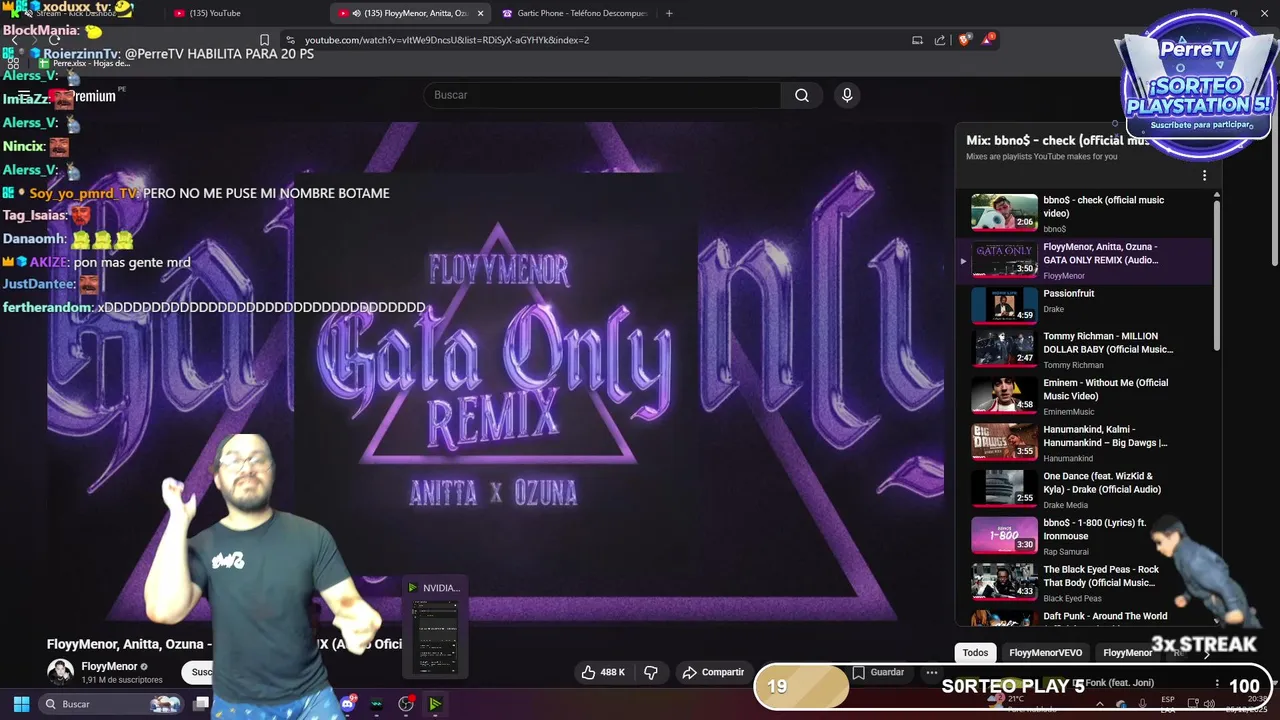Select the FloyyMenorVEVO filter chip

[x=1045, y=653]
